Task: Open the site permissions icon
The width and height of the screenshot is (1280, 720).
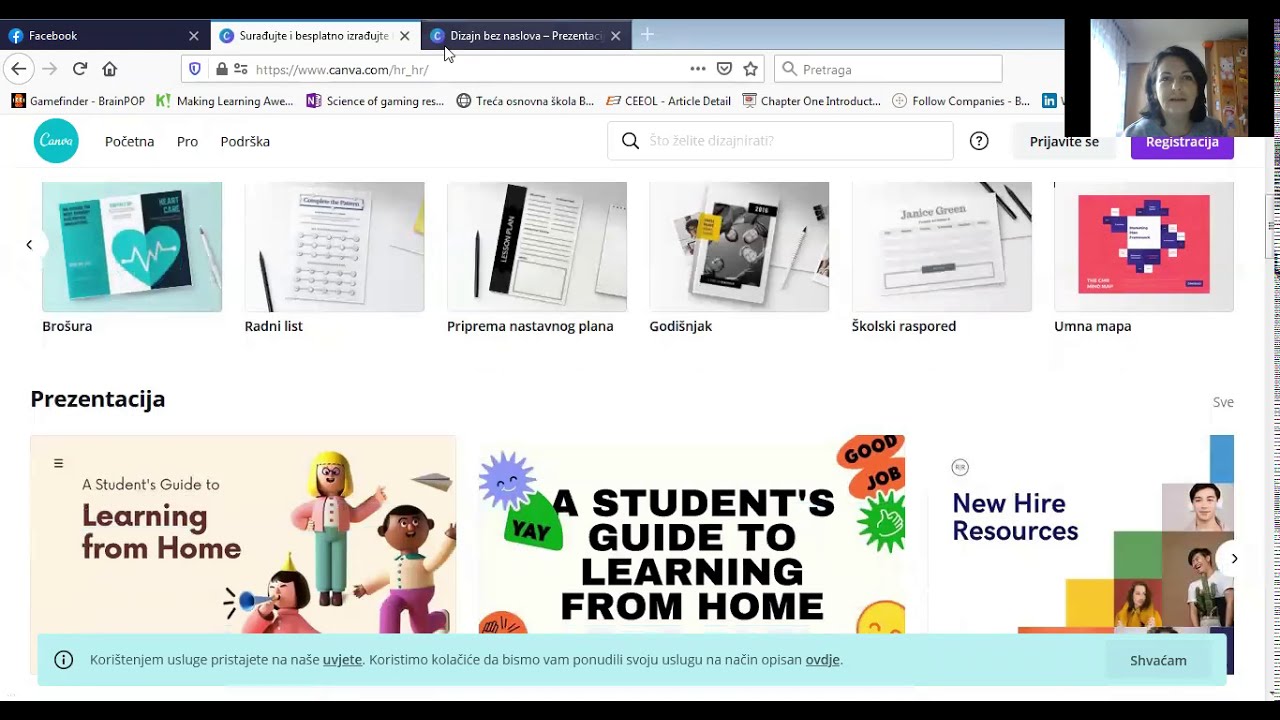Action: (x=241, y=69)
